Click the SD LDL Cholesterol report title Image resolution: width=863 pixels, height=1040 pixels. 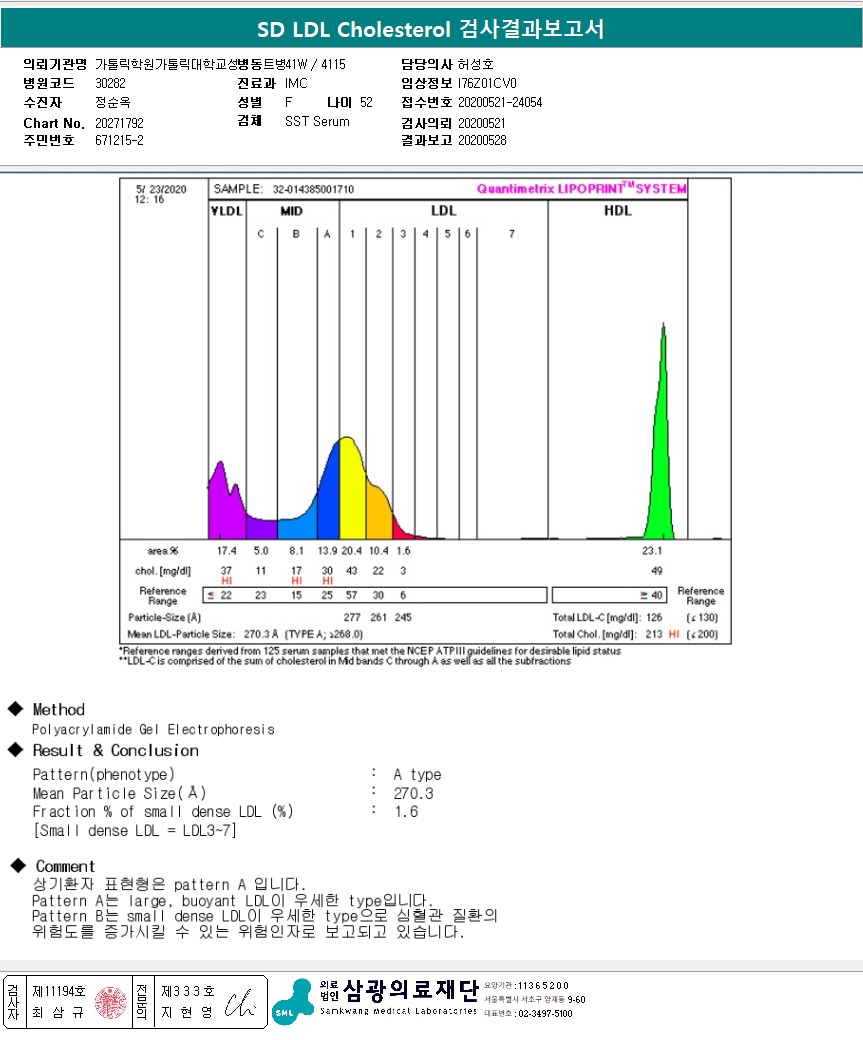coord(431,29)
